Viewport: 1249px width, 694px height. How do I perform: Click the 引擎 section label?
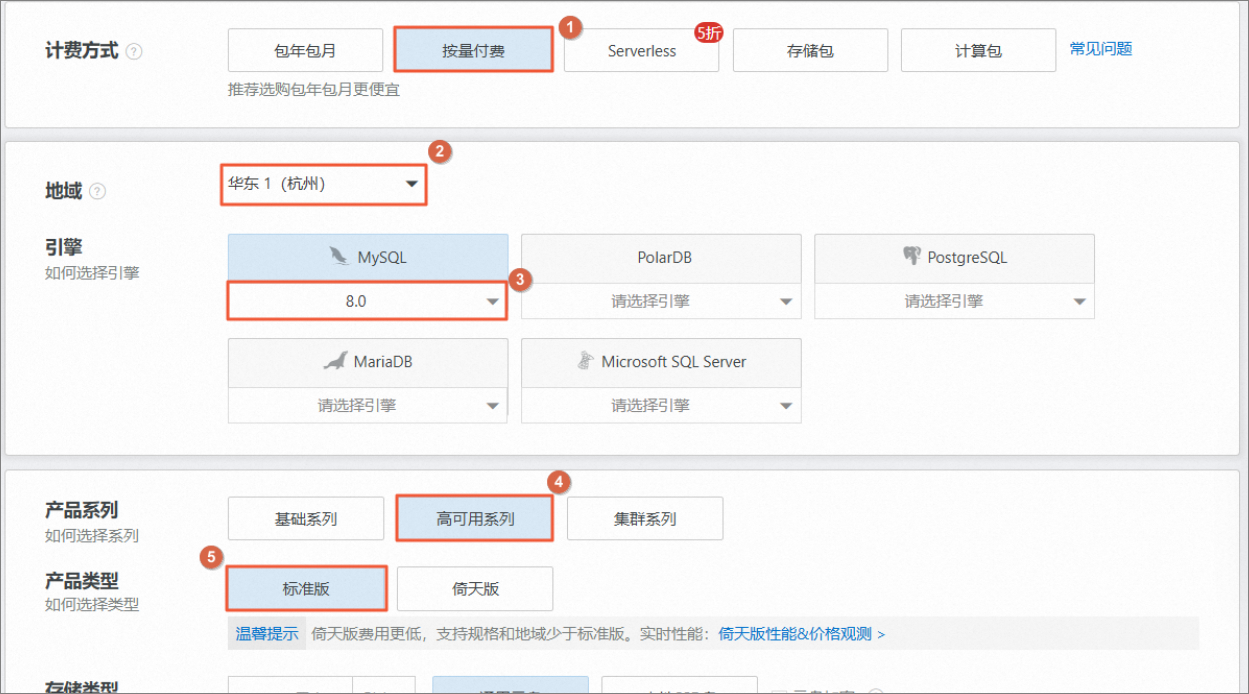(63, 247)
